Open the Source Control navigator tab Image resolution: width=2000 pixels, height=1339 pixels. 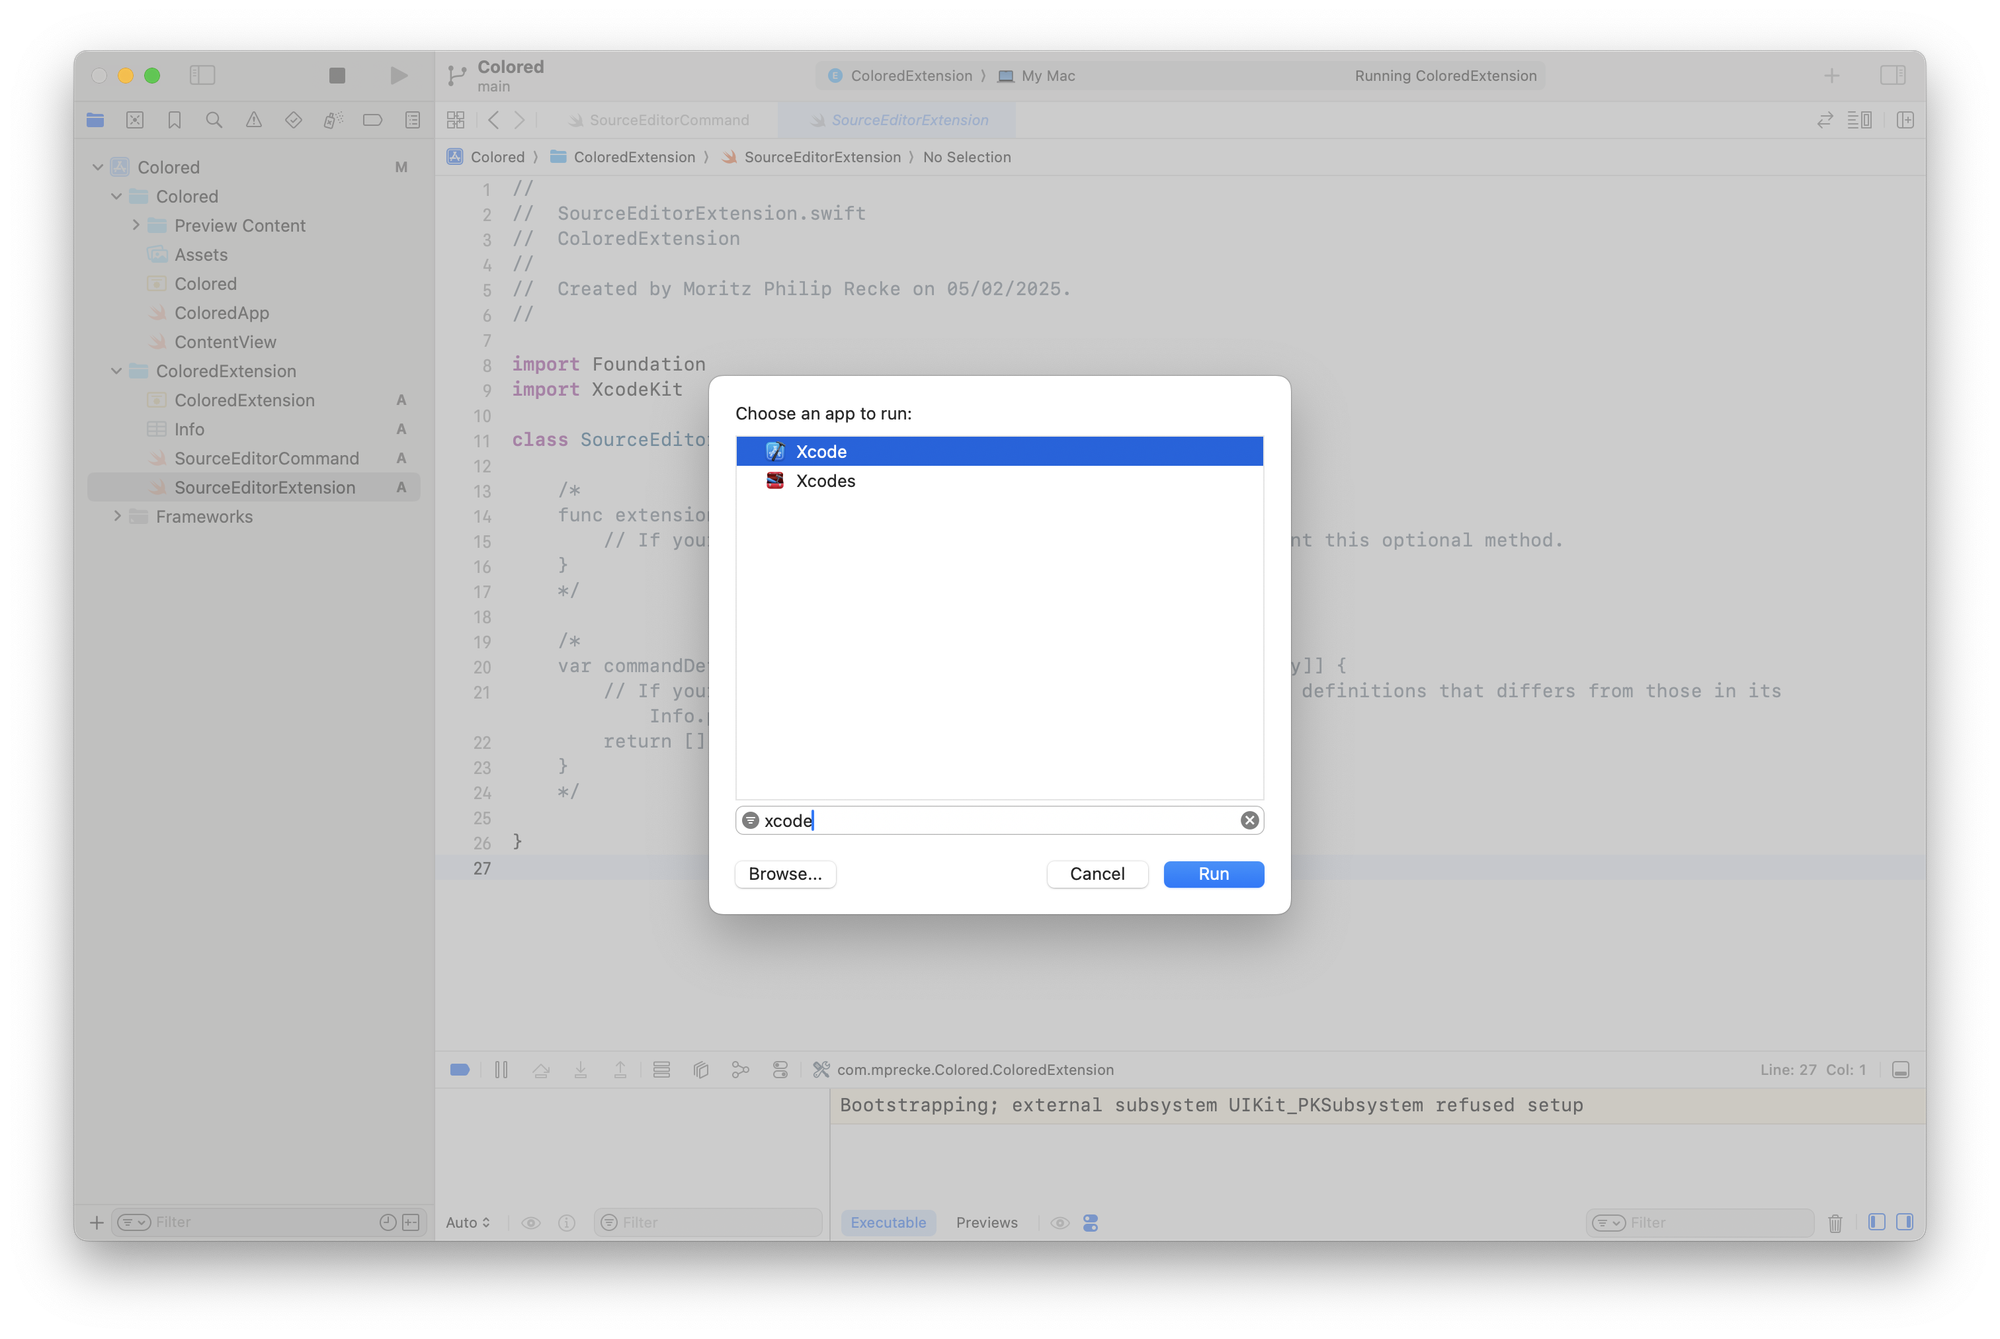coord(135,120)
